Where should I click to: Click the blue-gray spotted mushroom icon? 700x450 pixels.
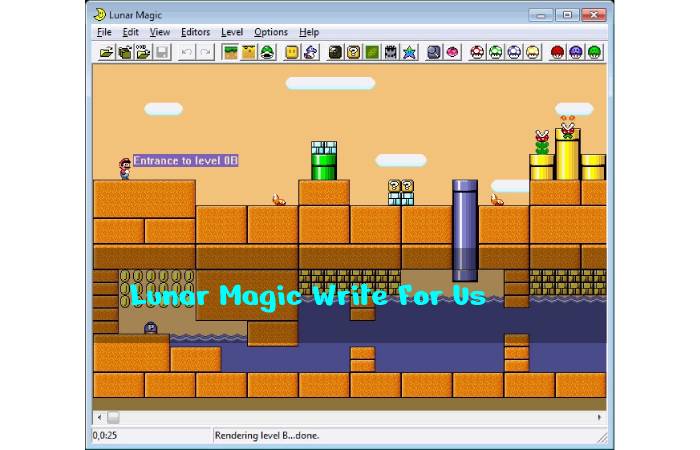tap(514, 52)
